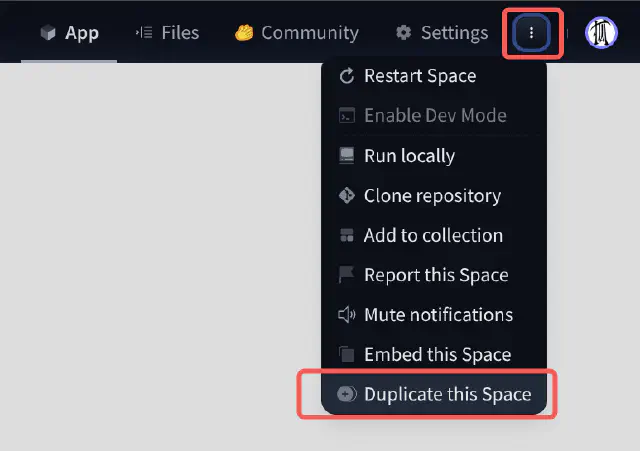The image size is (640, 451).
Task: Click the gear icon beside Settings
Action: [404, 33]
